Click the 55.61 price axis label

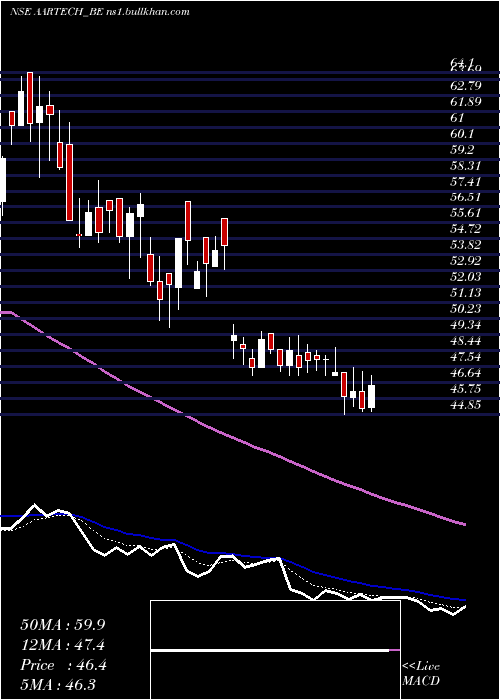466,213
